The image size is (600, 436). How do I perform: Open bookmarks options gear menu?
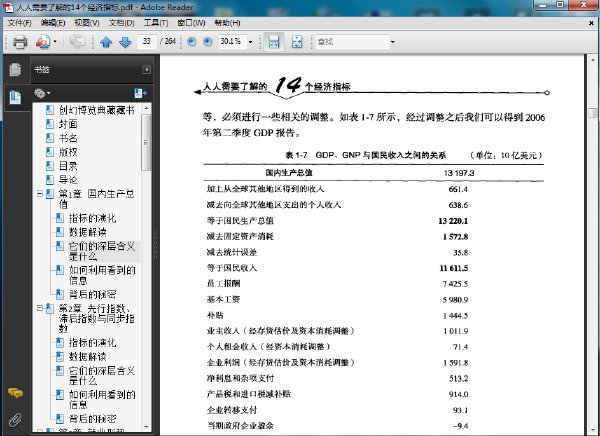click(x=42, y=93)
